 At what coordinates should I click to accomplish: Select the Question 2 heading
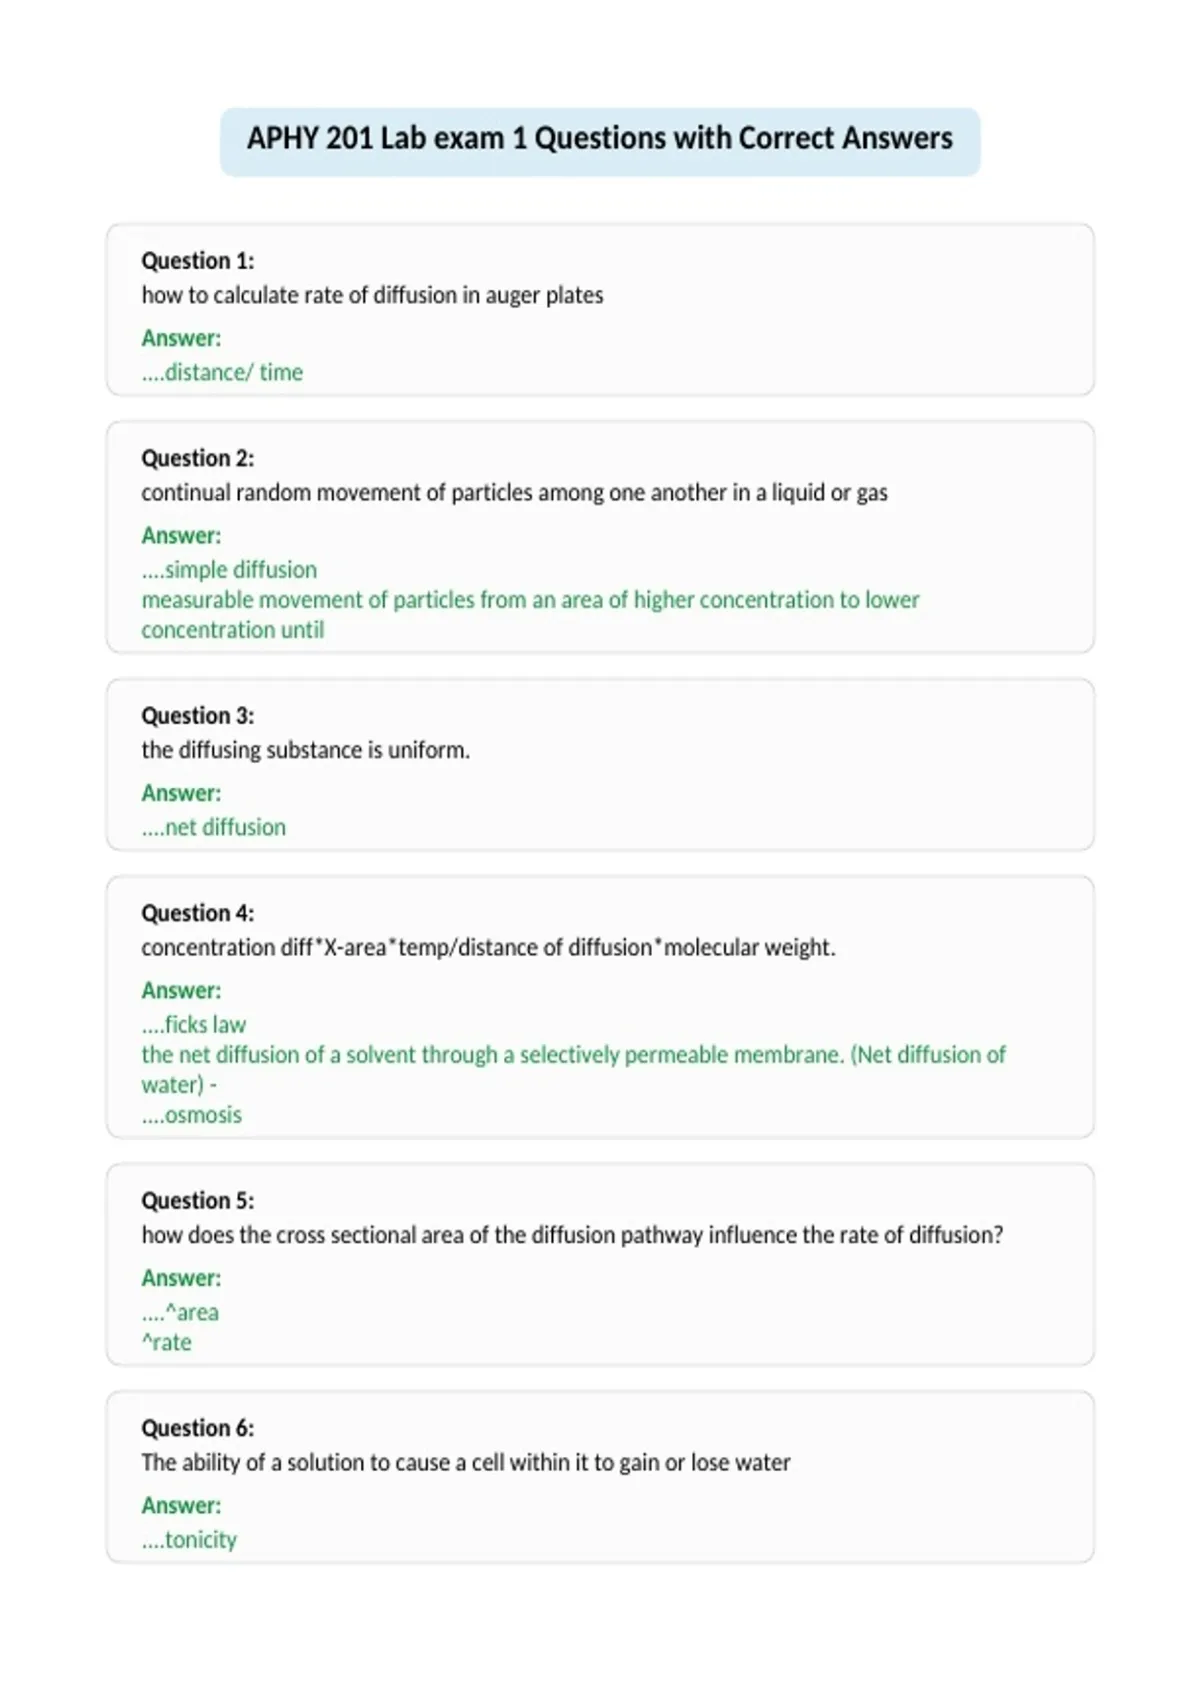point(198,458)
